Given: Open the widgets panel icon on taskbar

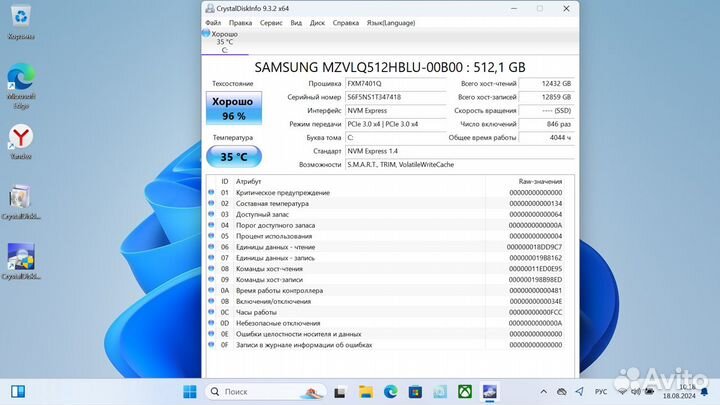Looking at the screenshot, I should point(18,392).
